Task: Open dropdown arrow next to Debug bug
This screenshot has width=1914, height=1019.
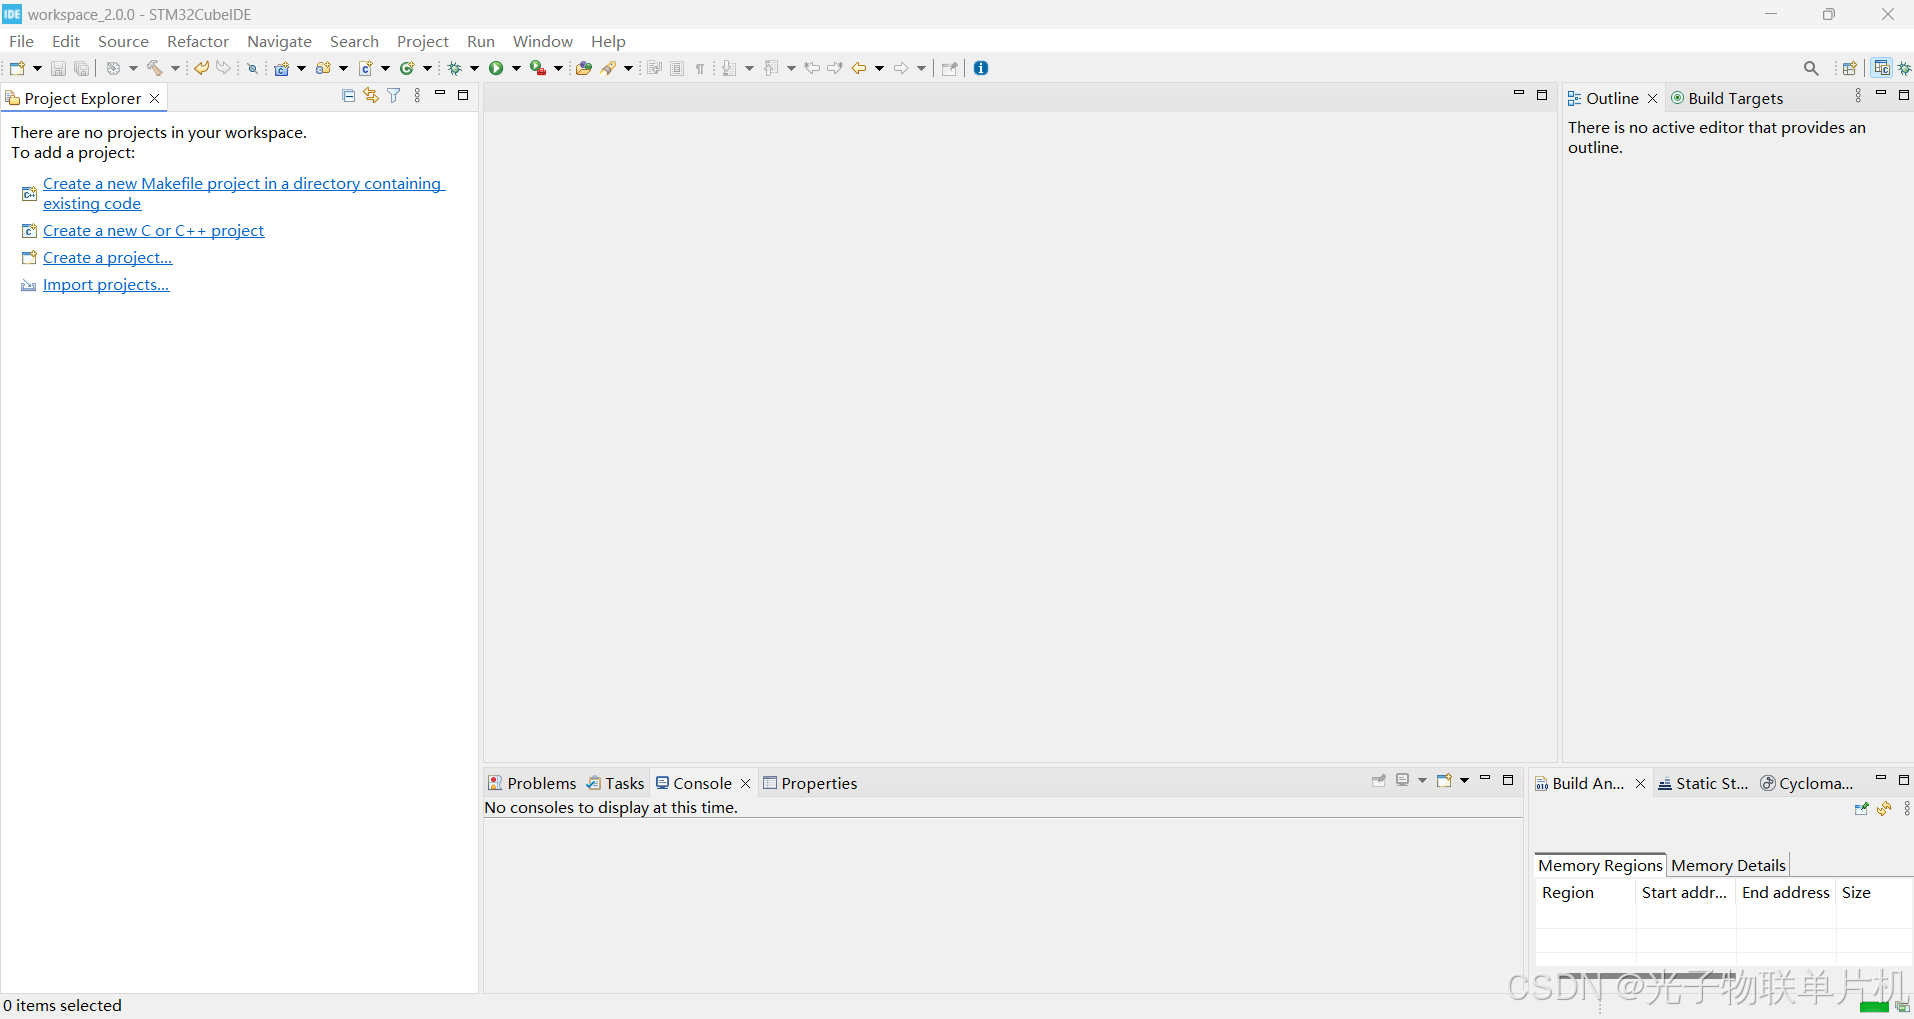Action: coord(475,68)
